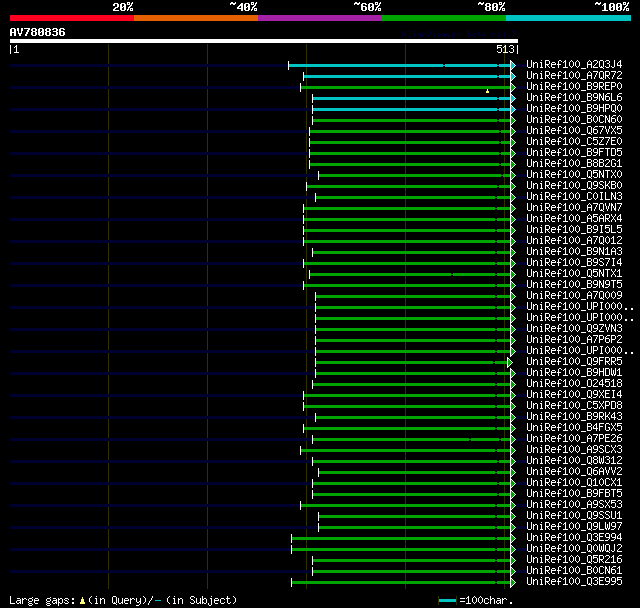Select the UniRef100_Q8W312 label
Image resolution: width=640 pixels, height=608 pixels.
coord(574,461)
